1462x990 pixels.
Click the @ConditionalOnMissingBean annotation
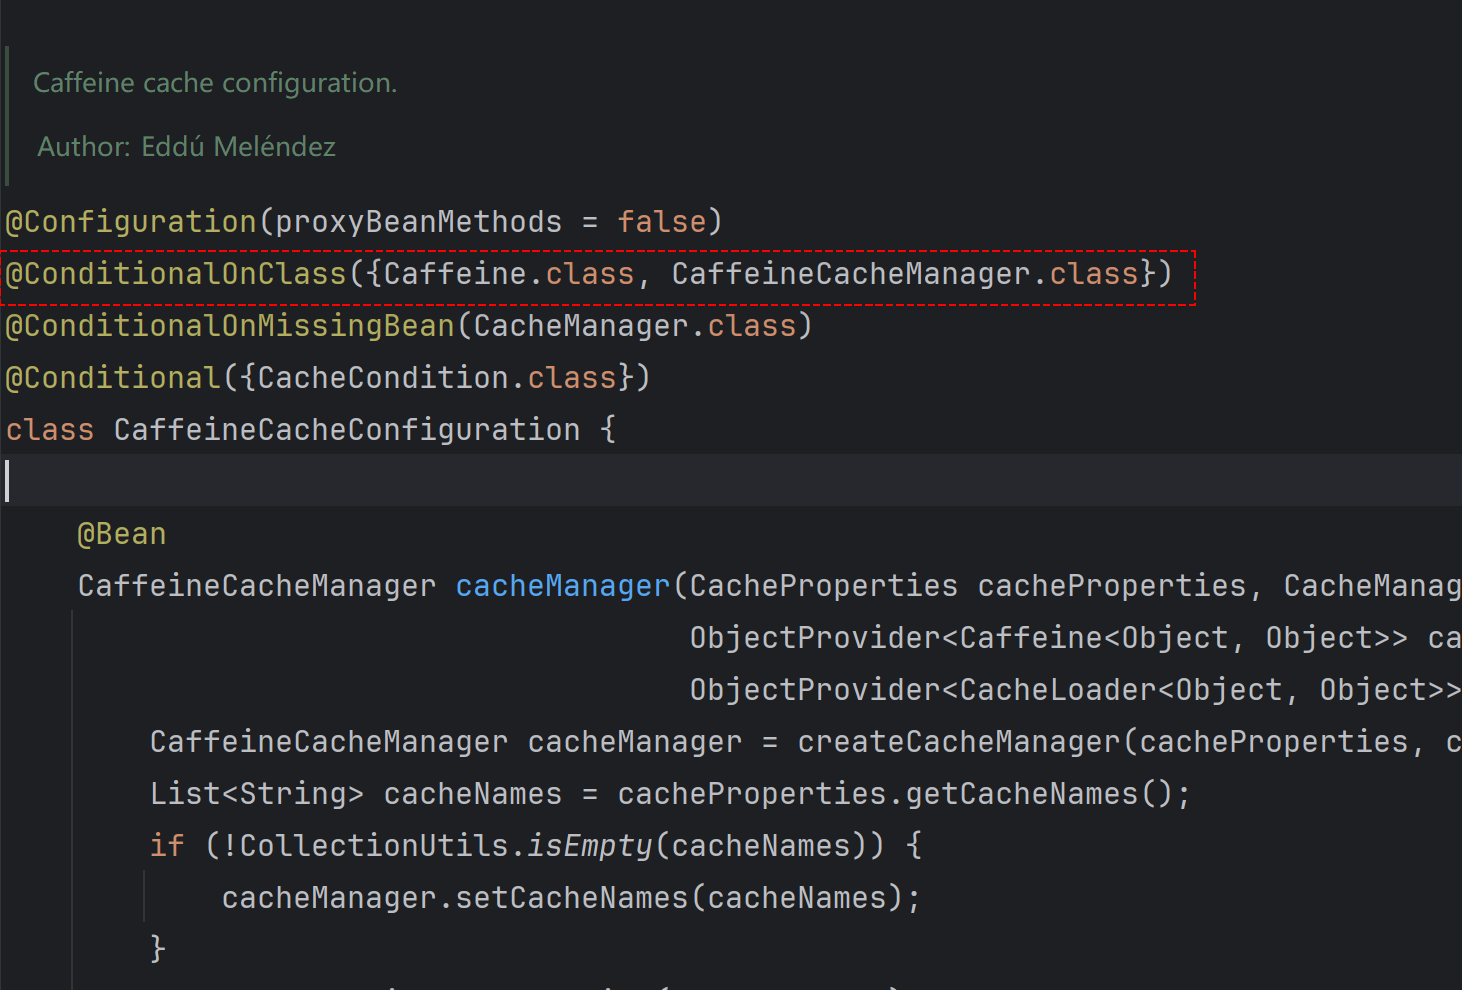[x=230, y=326]
